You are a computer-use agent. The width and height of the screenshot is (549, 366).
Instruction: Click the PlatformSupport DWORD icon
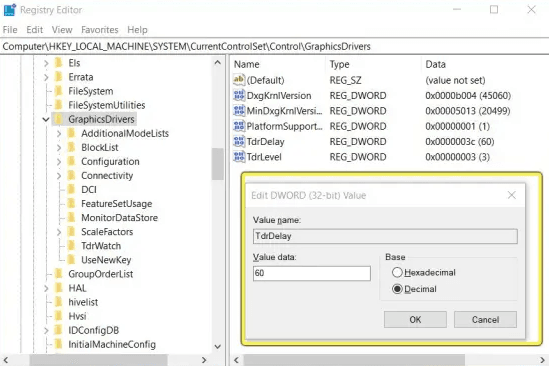[239, 126]
